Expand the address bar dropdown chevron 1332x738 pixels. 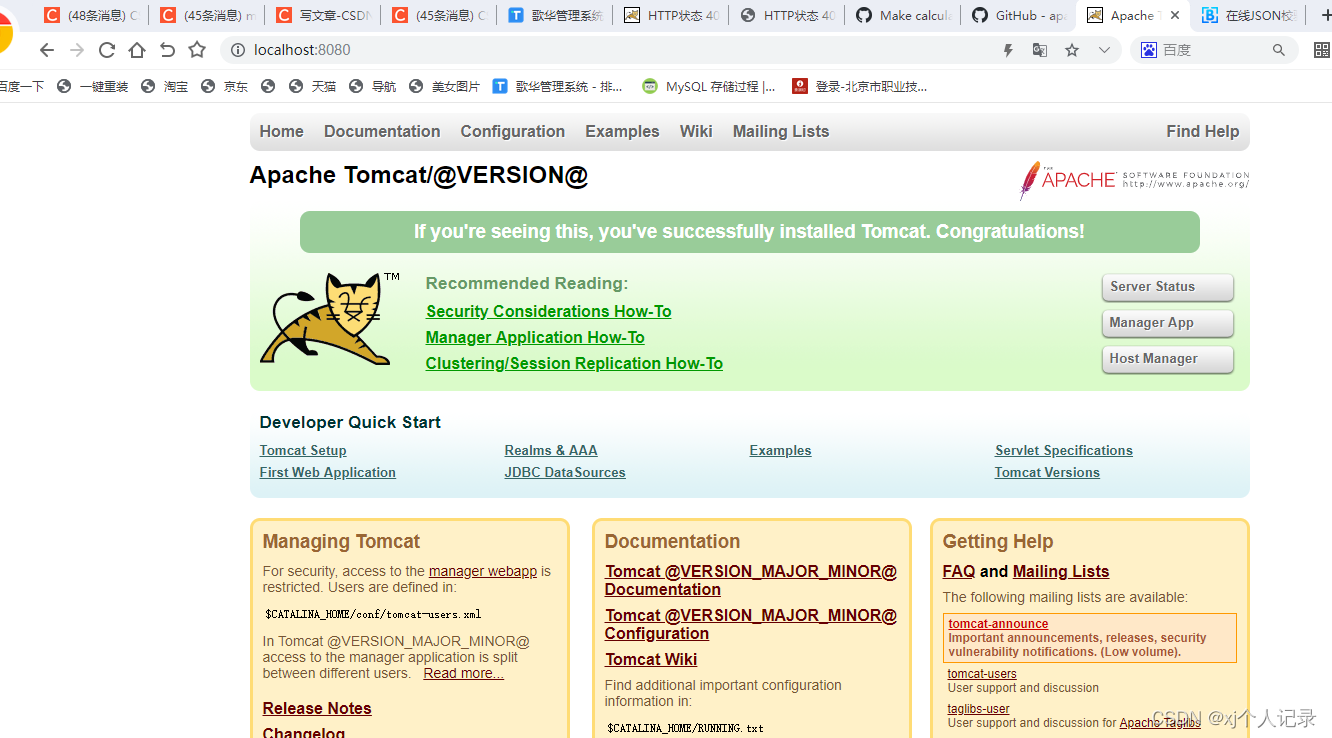1104,50
